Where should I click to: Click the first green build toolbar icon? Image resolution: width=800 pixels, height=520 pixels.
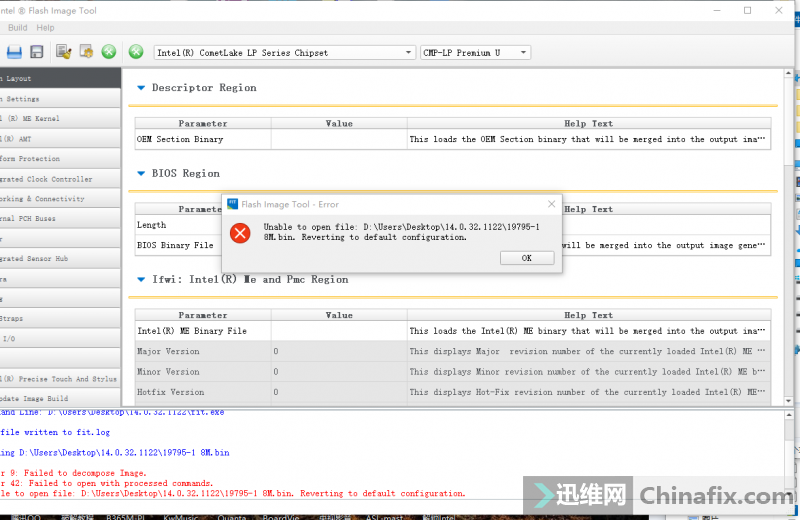coord(109,52)
